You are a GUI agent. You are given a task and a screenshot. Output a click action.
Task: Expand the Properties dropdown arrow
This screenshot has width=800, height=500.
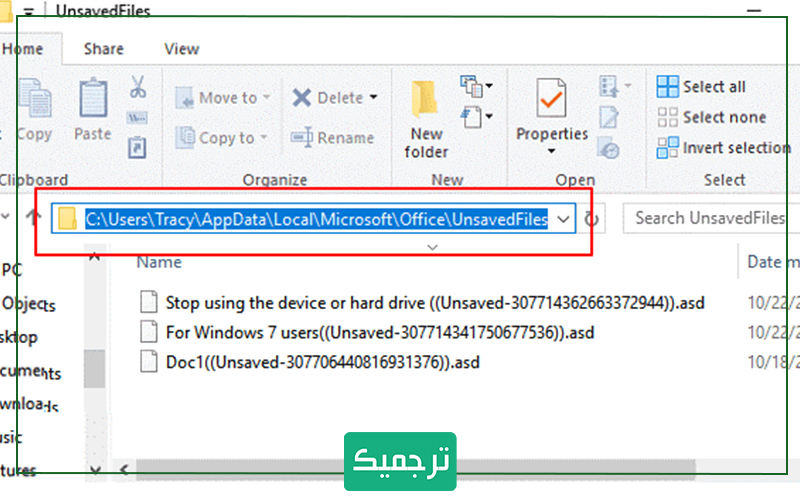(551, 151)
